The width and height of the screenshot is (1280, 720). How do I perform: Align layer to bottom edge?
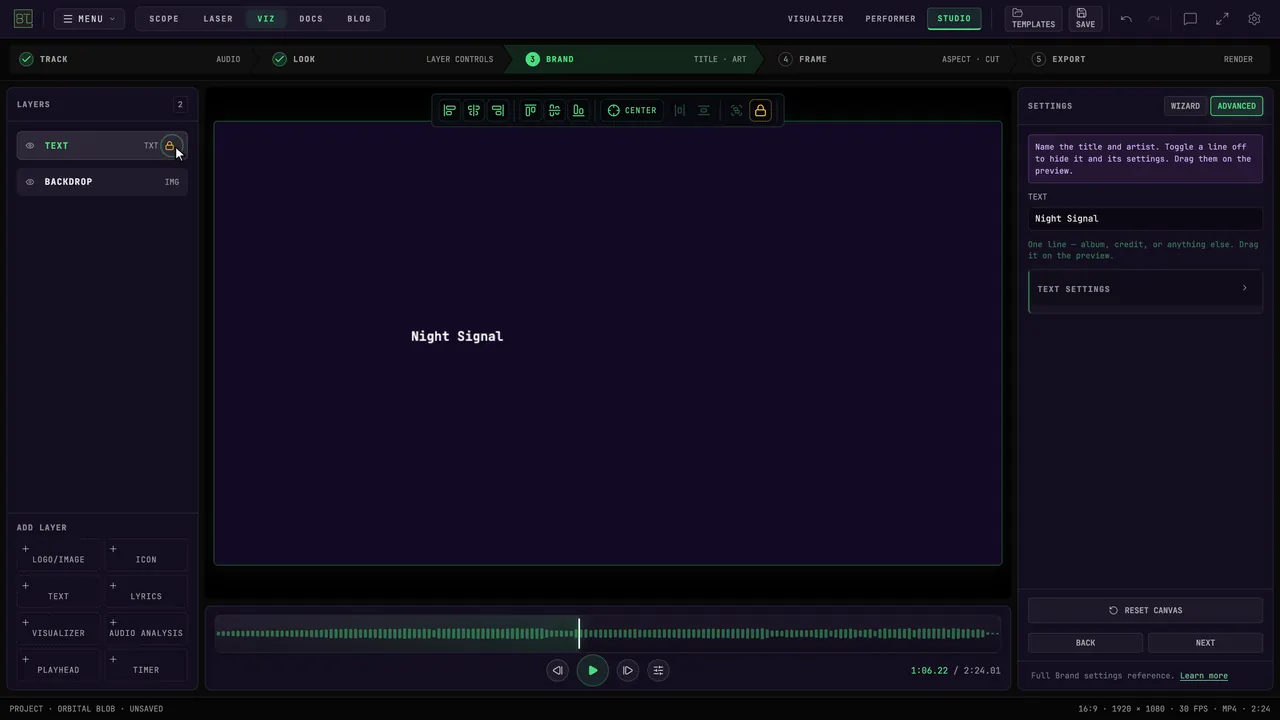[x=579, y=110]
